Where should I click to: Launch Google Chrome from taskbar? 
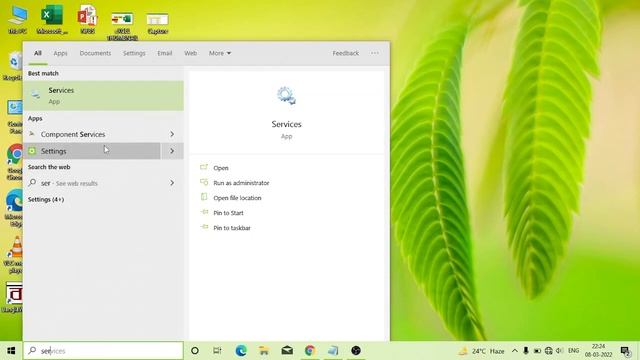[310, 351]
